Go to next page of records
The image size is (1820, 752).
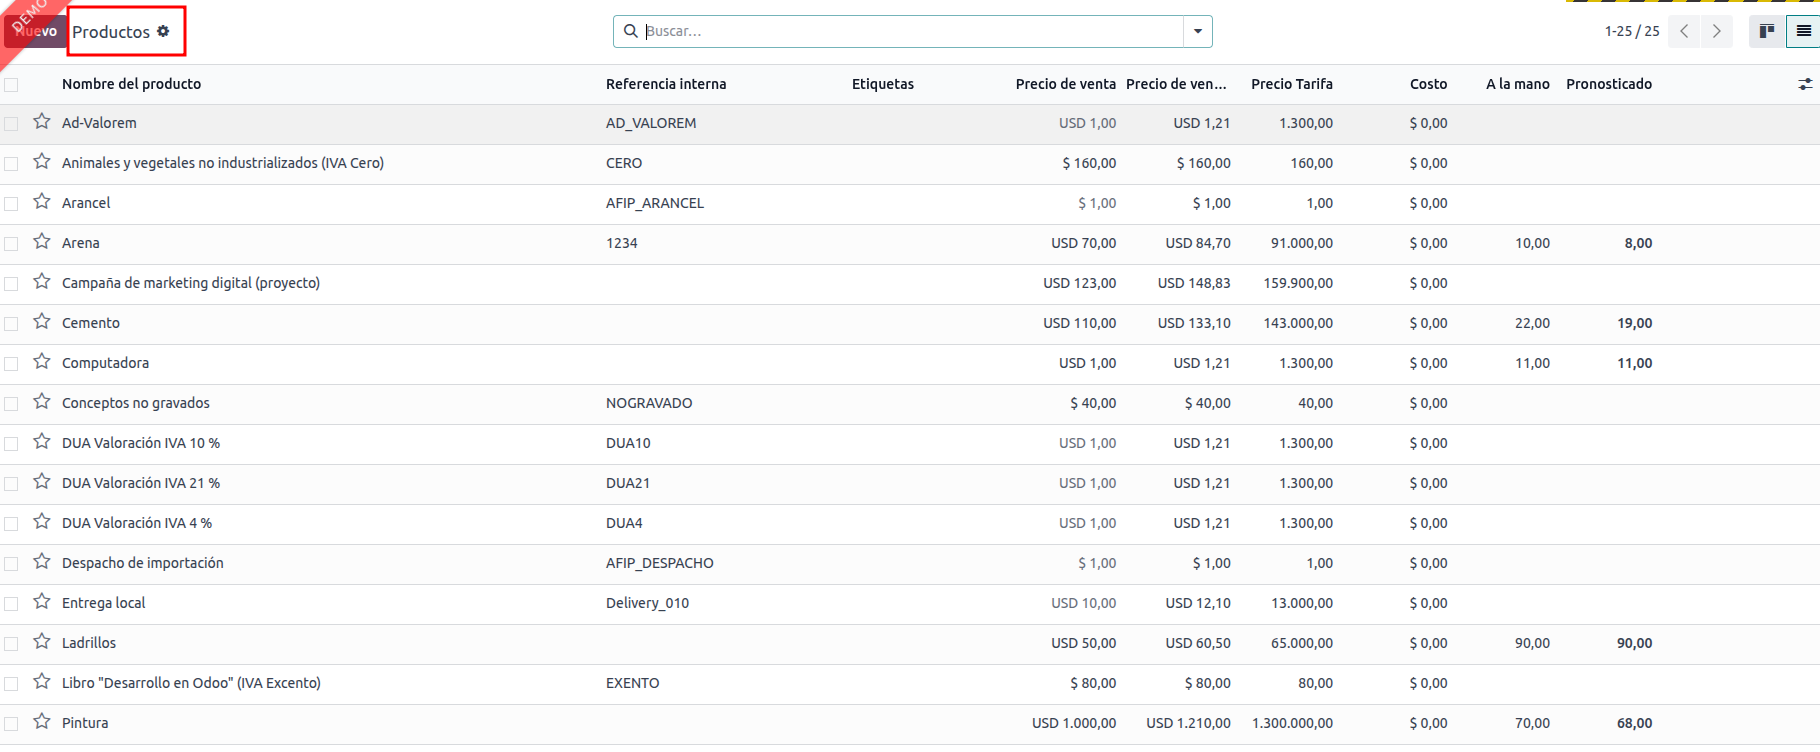1716,31
